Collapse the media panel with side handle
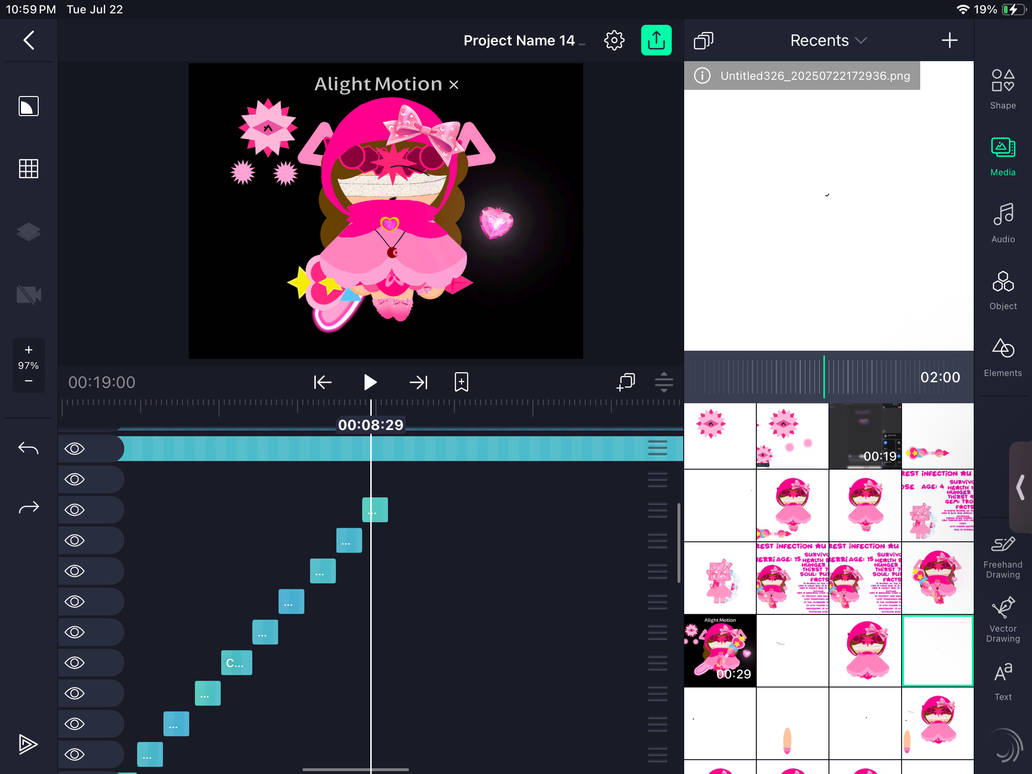The width and height of the screenshot is (1032, 774). coord(1020,488)
